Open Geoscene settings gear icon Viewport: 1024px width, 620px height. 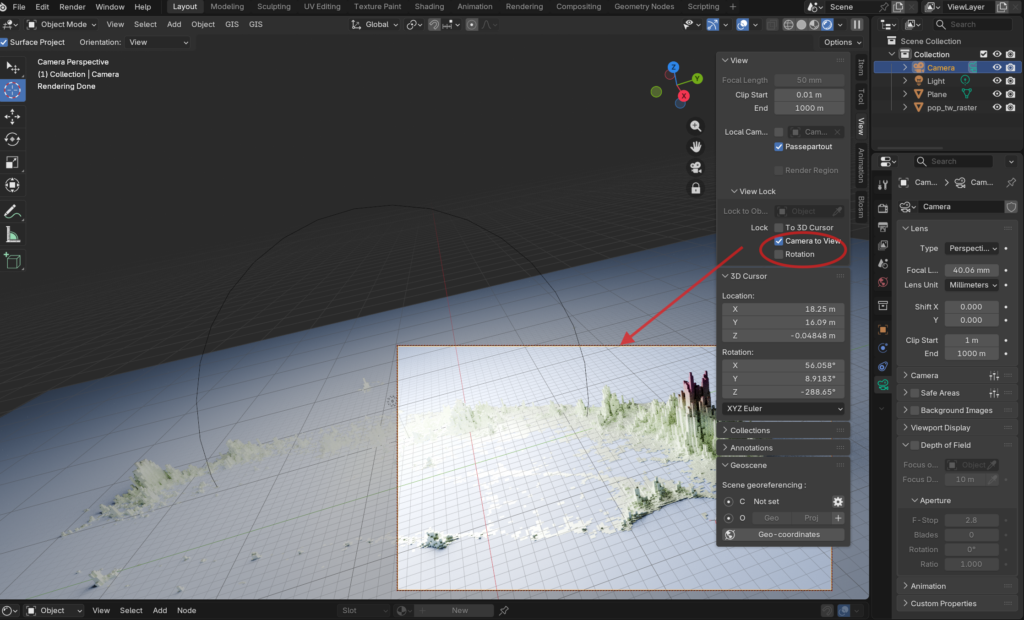pos(838,502)
